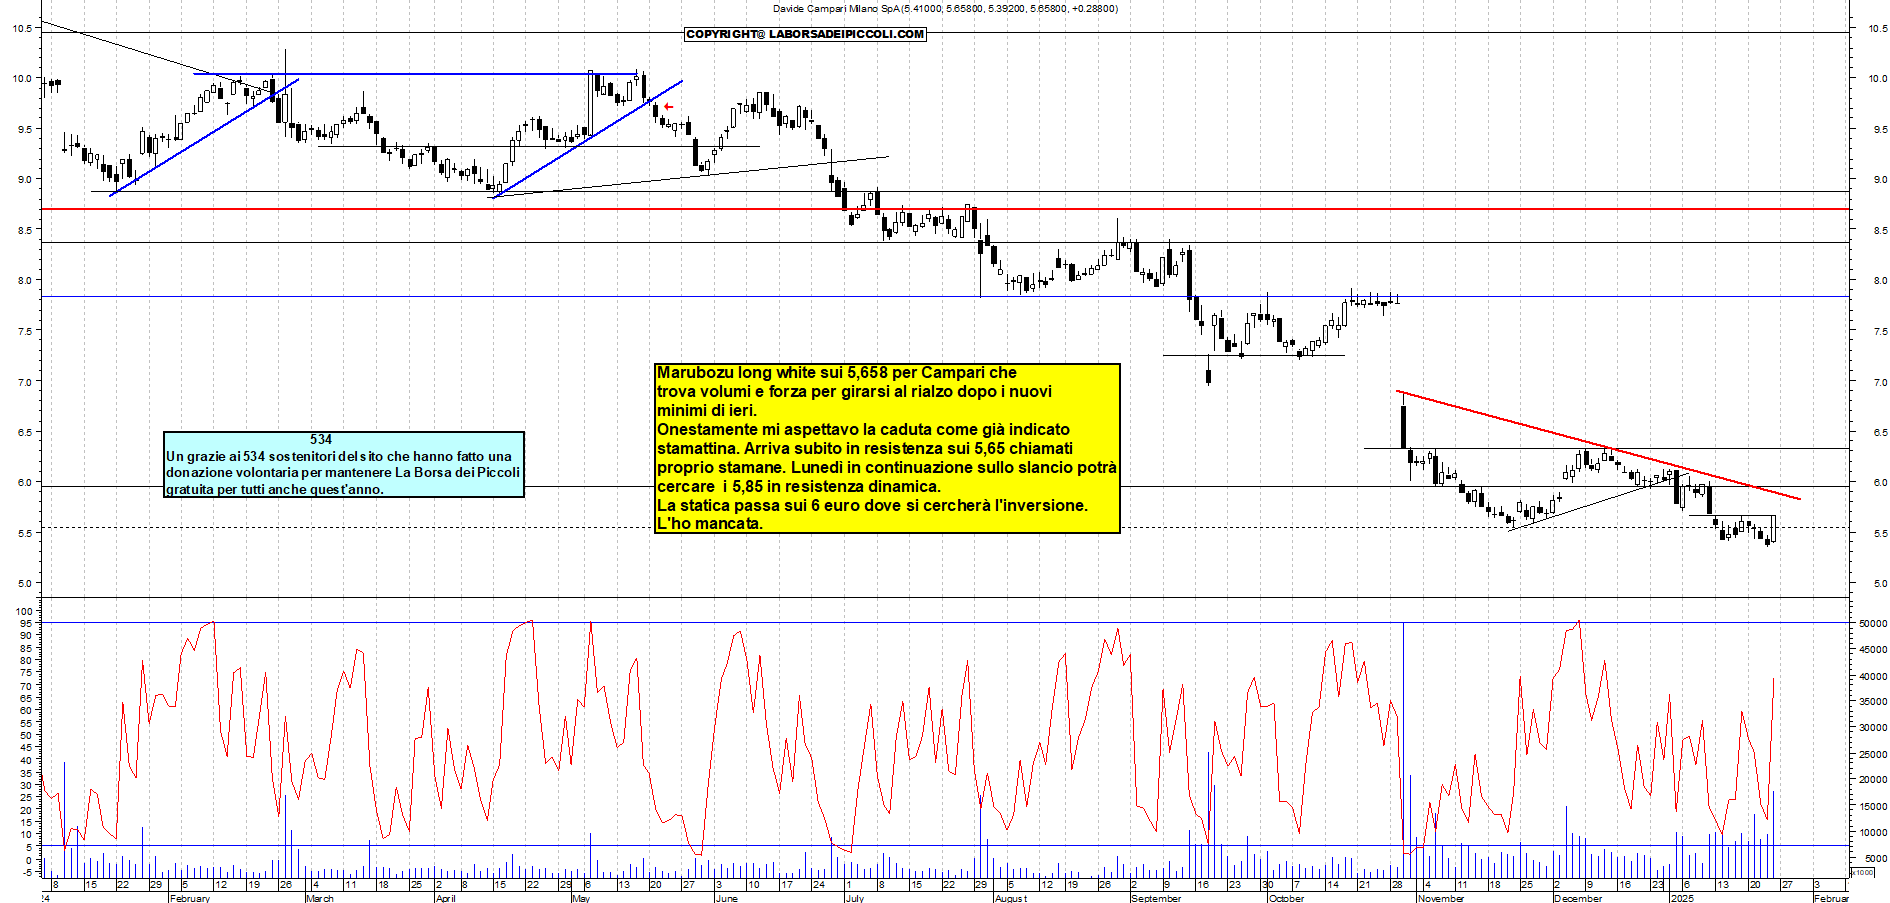
Task: Click the "April" month label on the time axis
Action: pos(446,898)
